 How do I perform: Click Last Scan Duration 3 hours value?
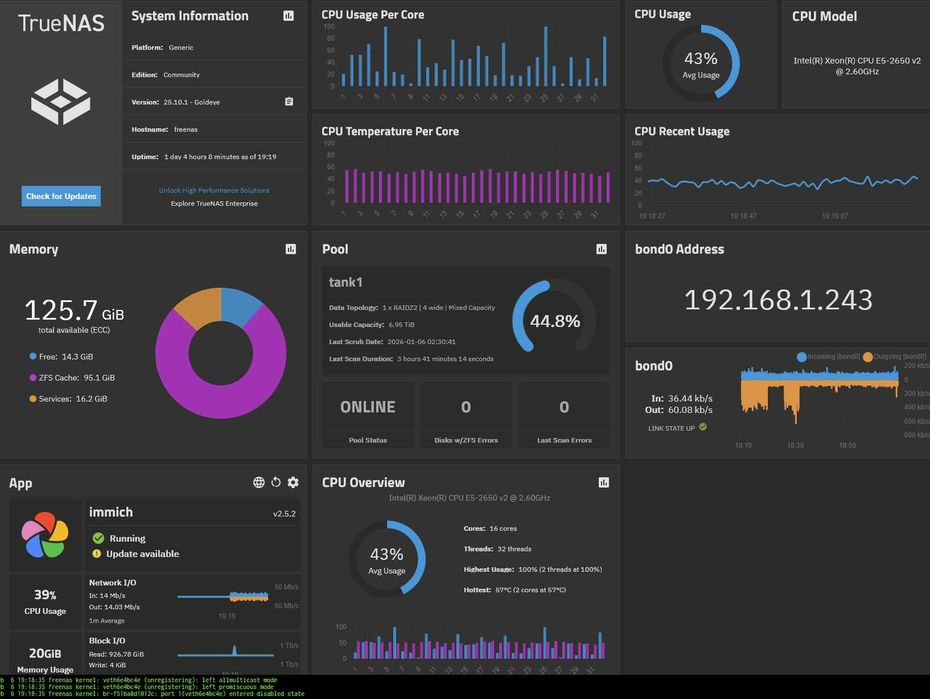[445, 359]
